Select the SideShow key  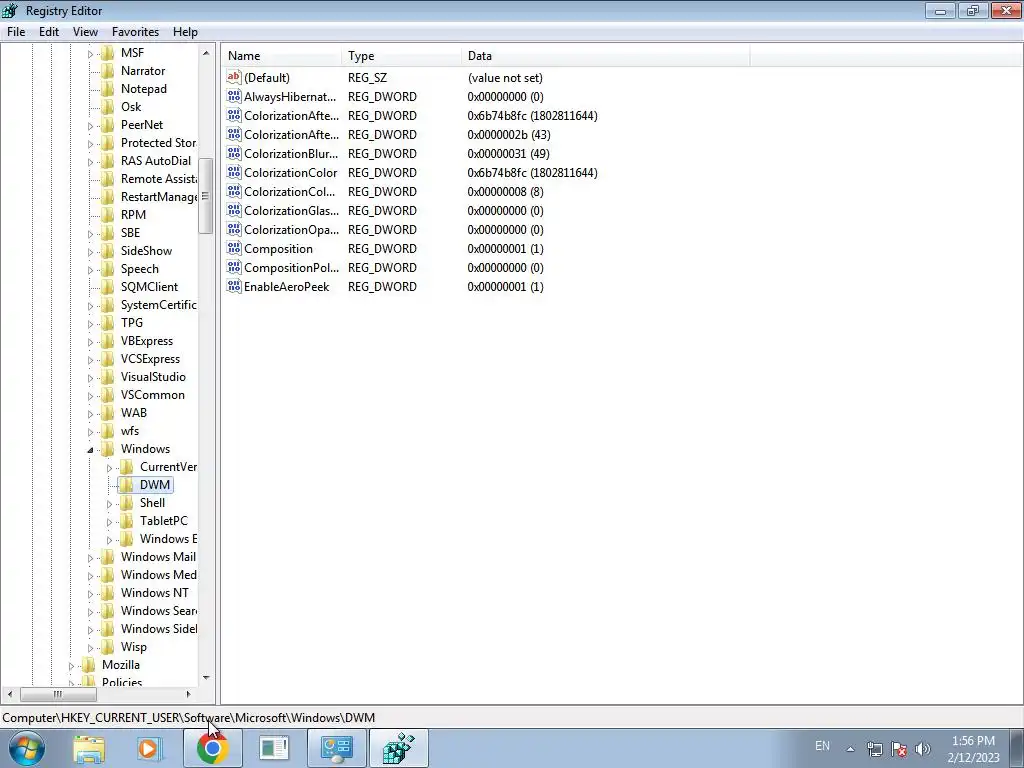pos(146,251)
